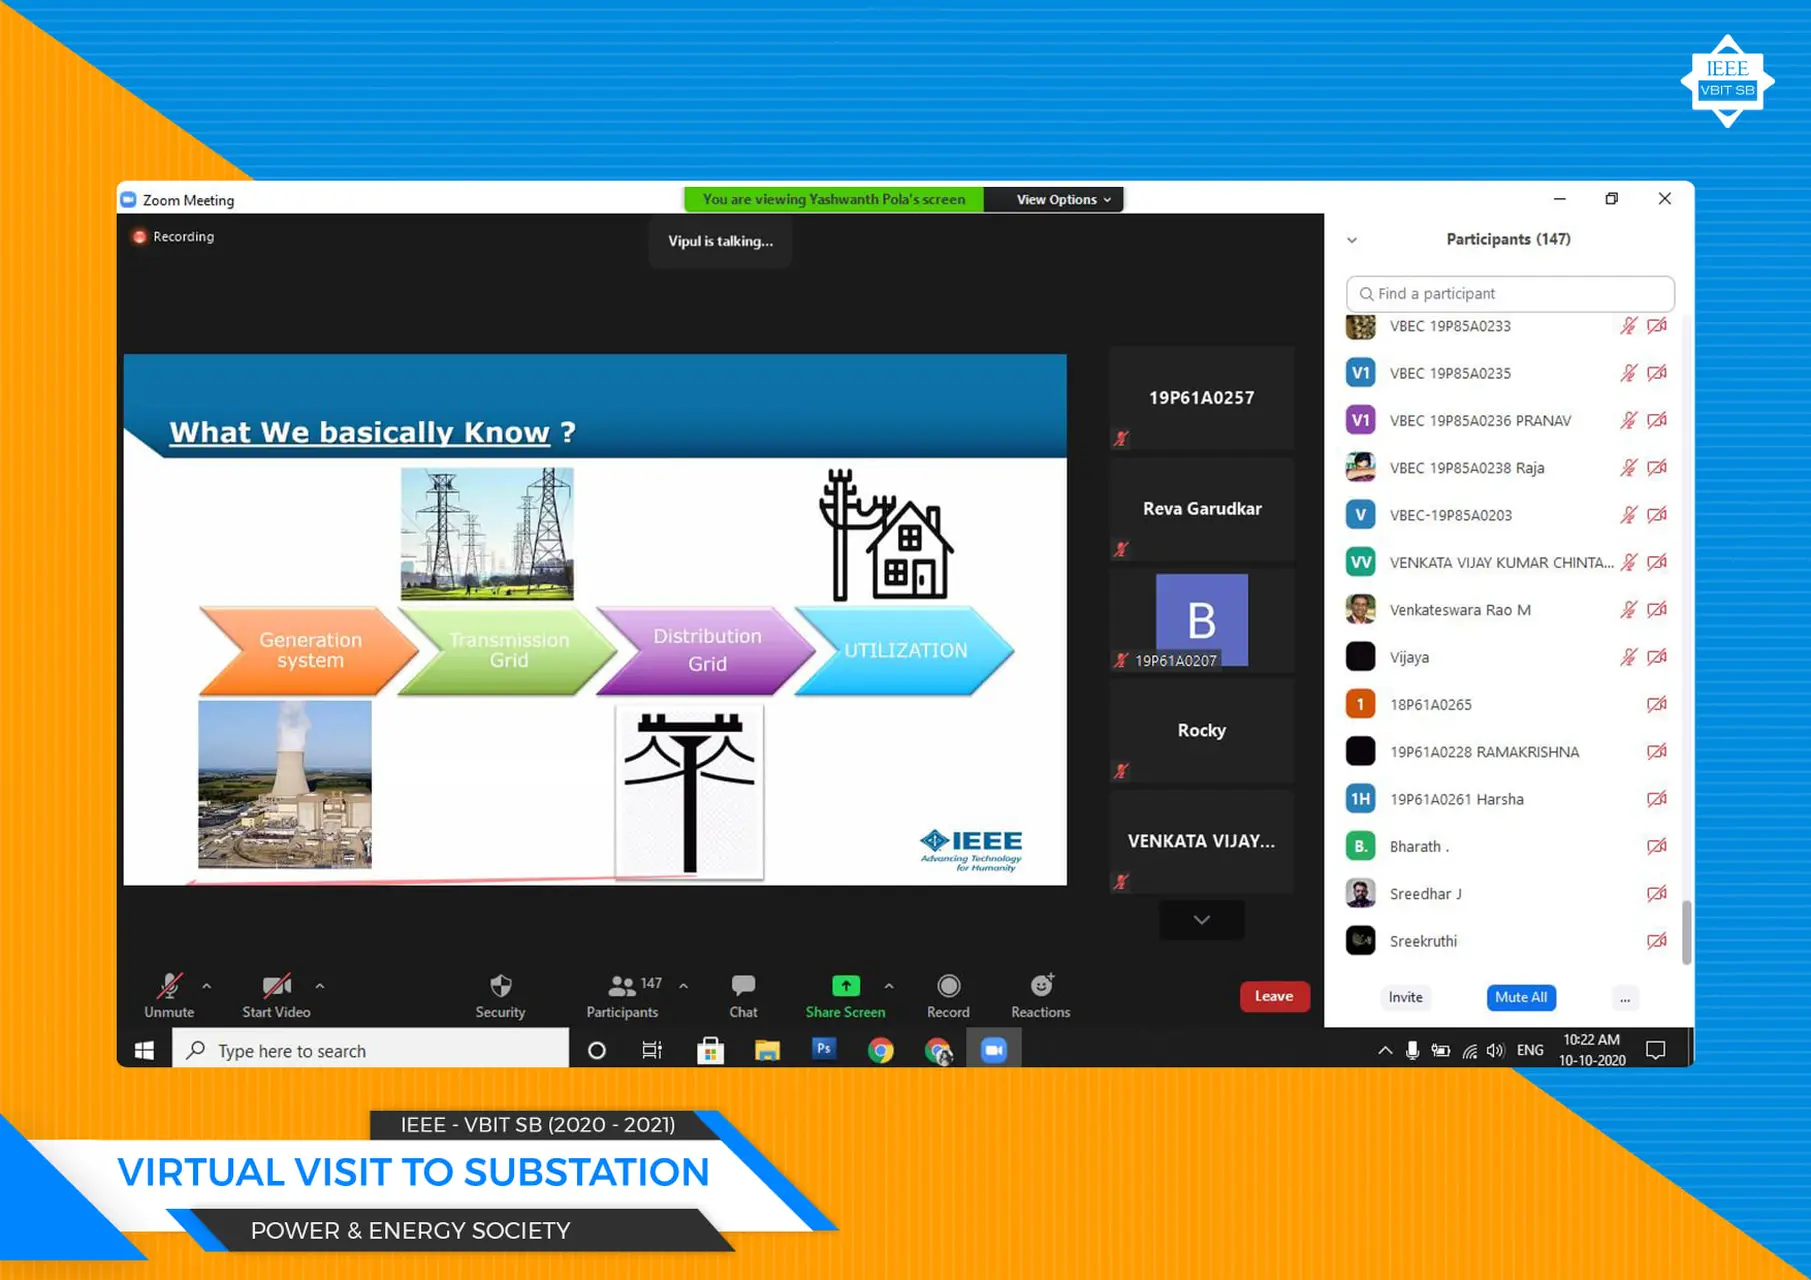
Task: Expand more video tiles with down arrow
Action: (1201, 920)
